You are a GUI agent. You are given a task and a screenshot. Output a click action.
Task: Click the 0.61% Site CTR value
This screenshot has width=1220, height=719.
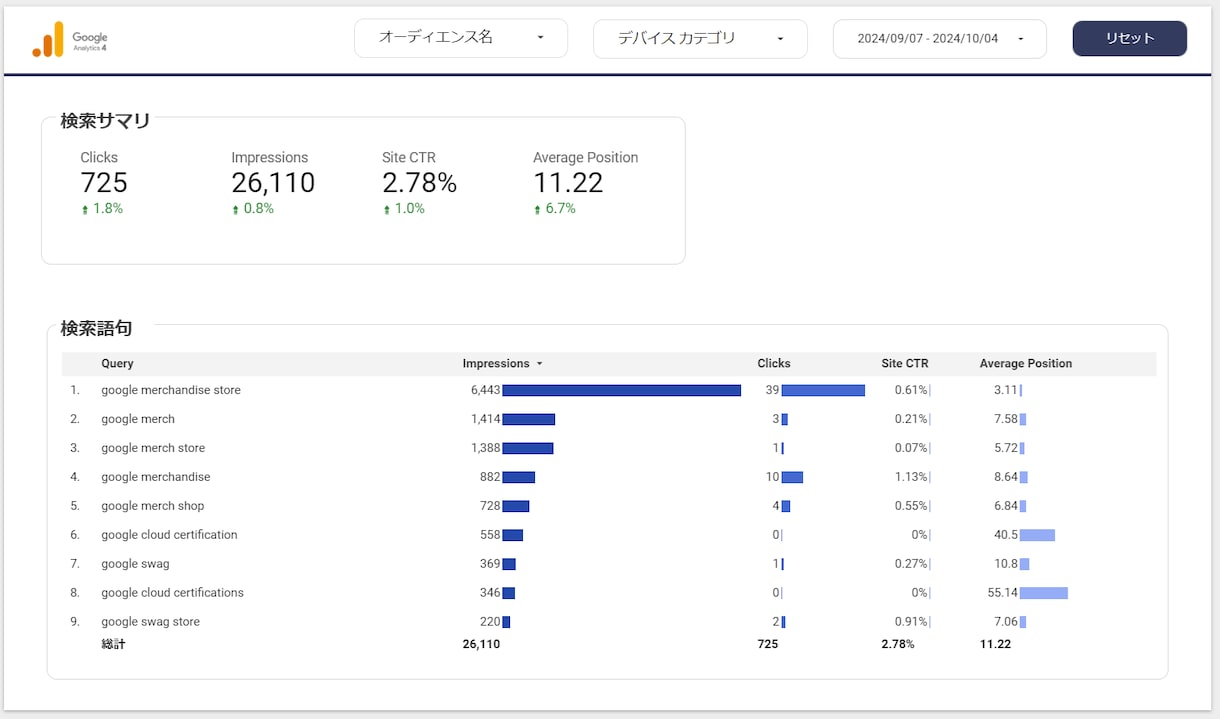[x=911, y=390]
